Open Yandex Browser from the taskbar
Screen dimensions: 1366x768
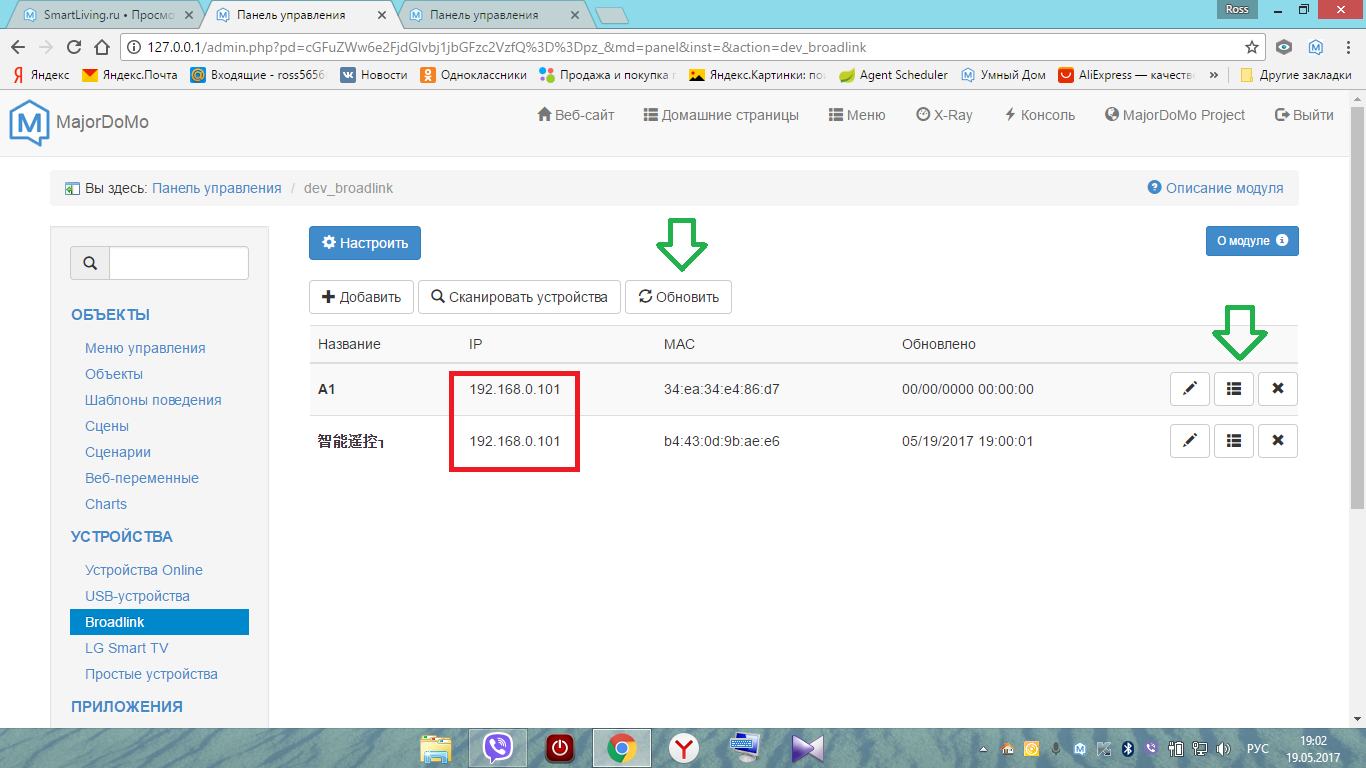point(684,748)
